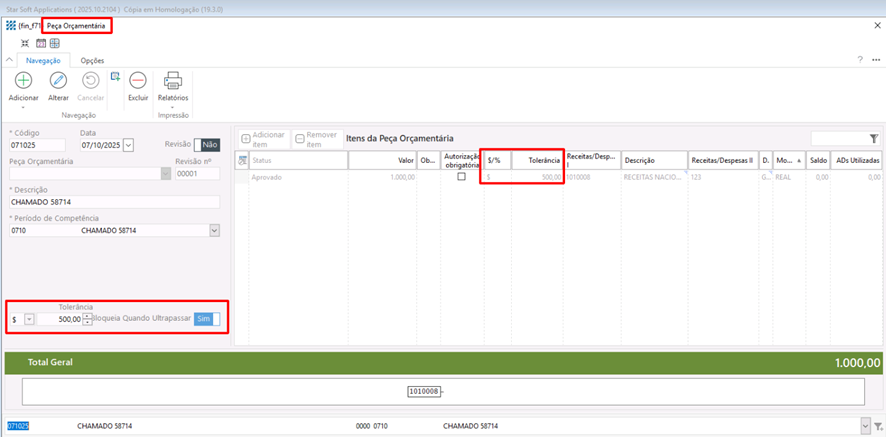
Task: Click the calendar icon in quick toolbar
Action: [x=41, y=44]
